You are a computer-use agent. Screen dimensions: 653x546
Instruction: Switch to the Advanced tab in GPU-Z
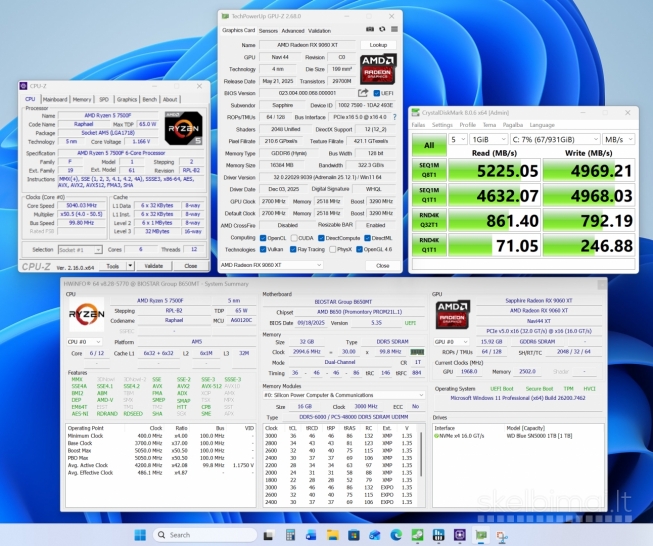coord(293,31)
